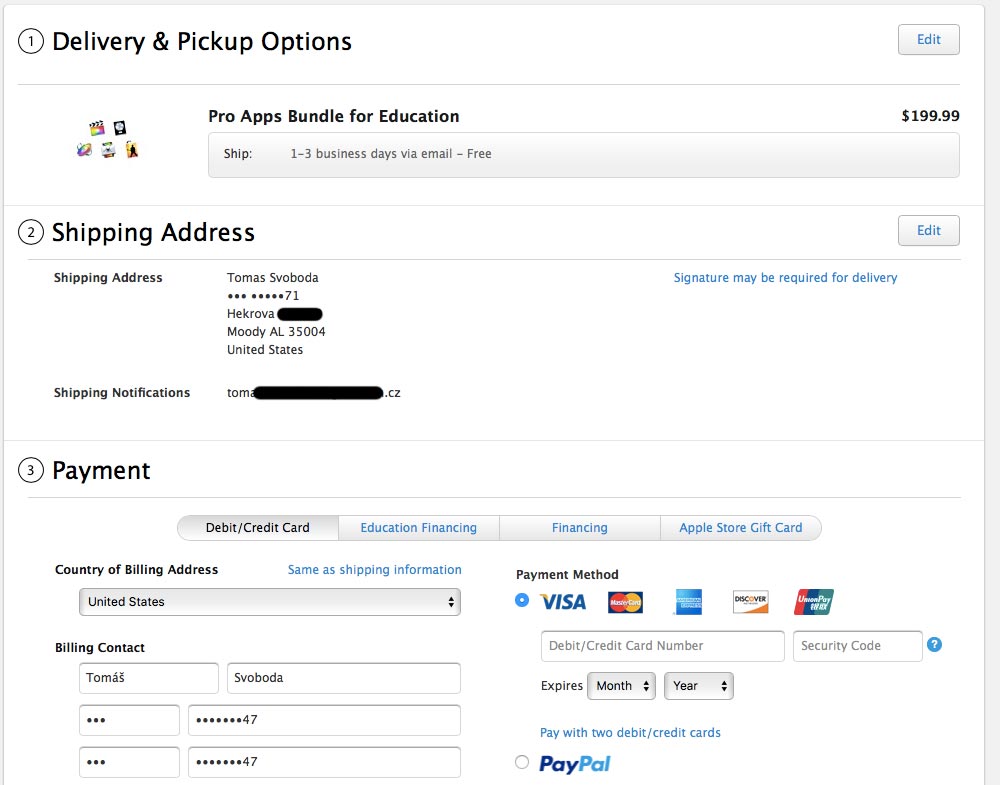Switch to the Education Financing tab

(x=418, y=528)
